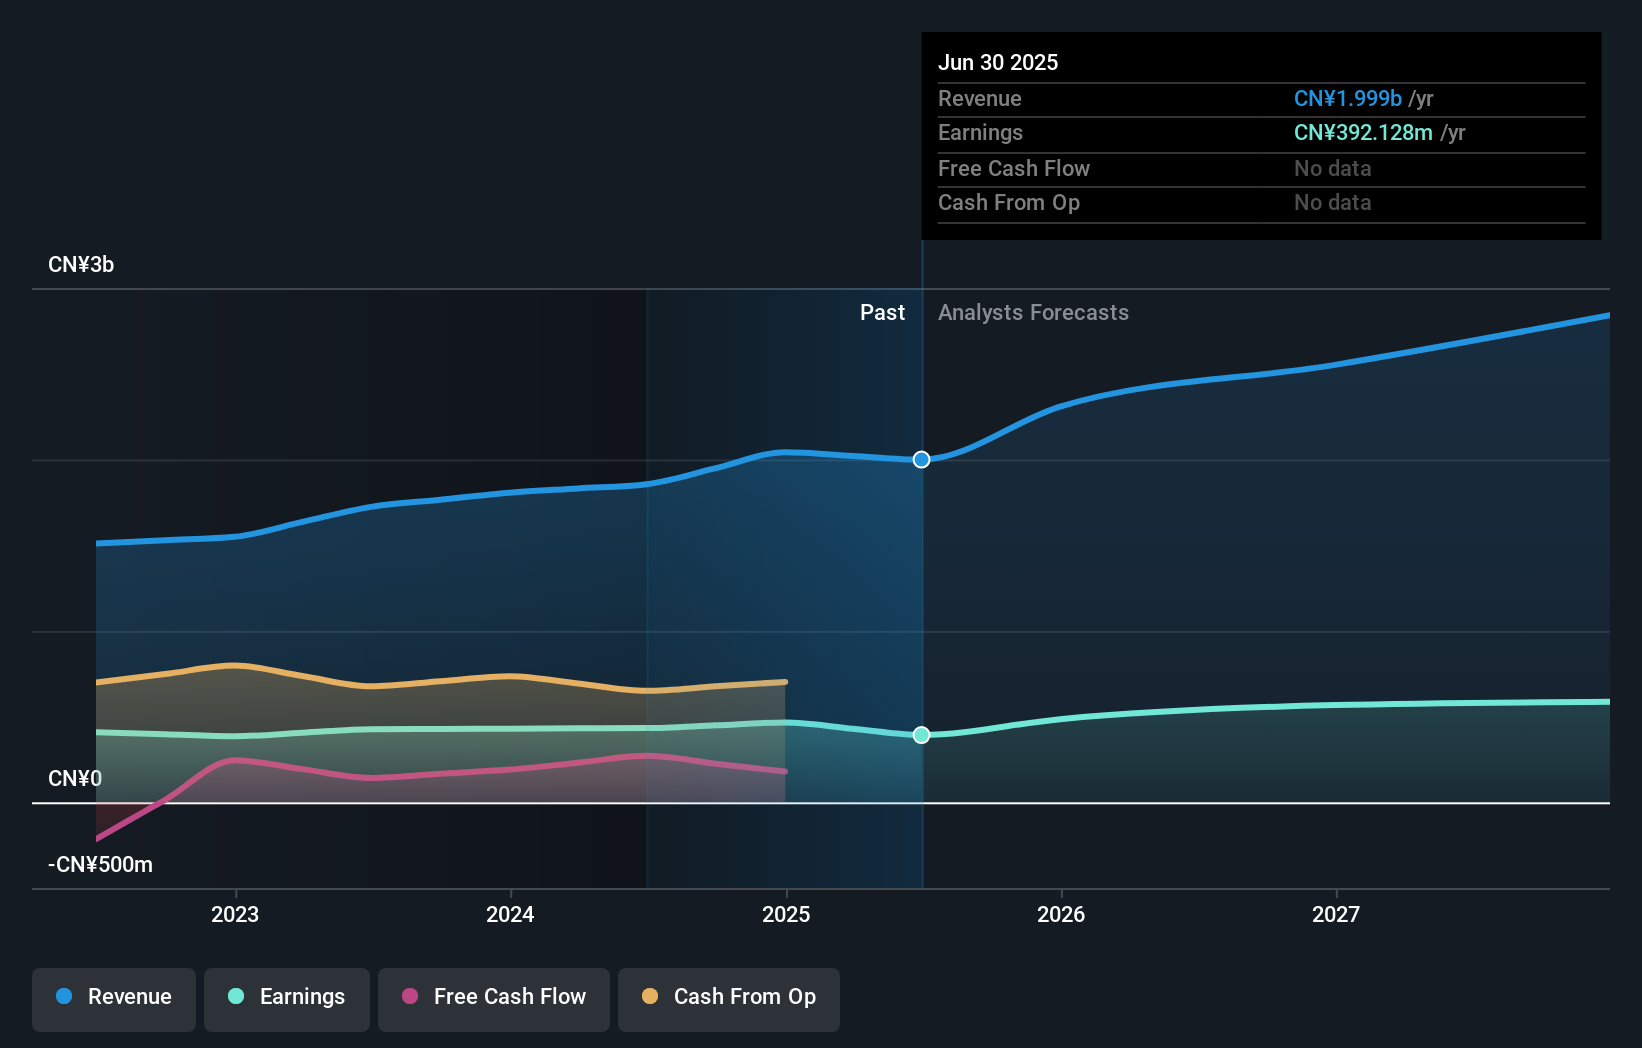The image size is (1642, 1048).
Task: Toggle the Earnings series visibility
Action: click(x=287, y=997)
